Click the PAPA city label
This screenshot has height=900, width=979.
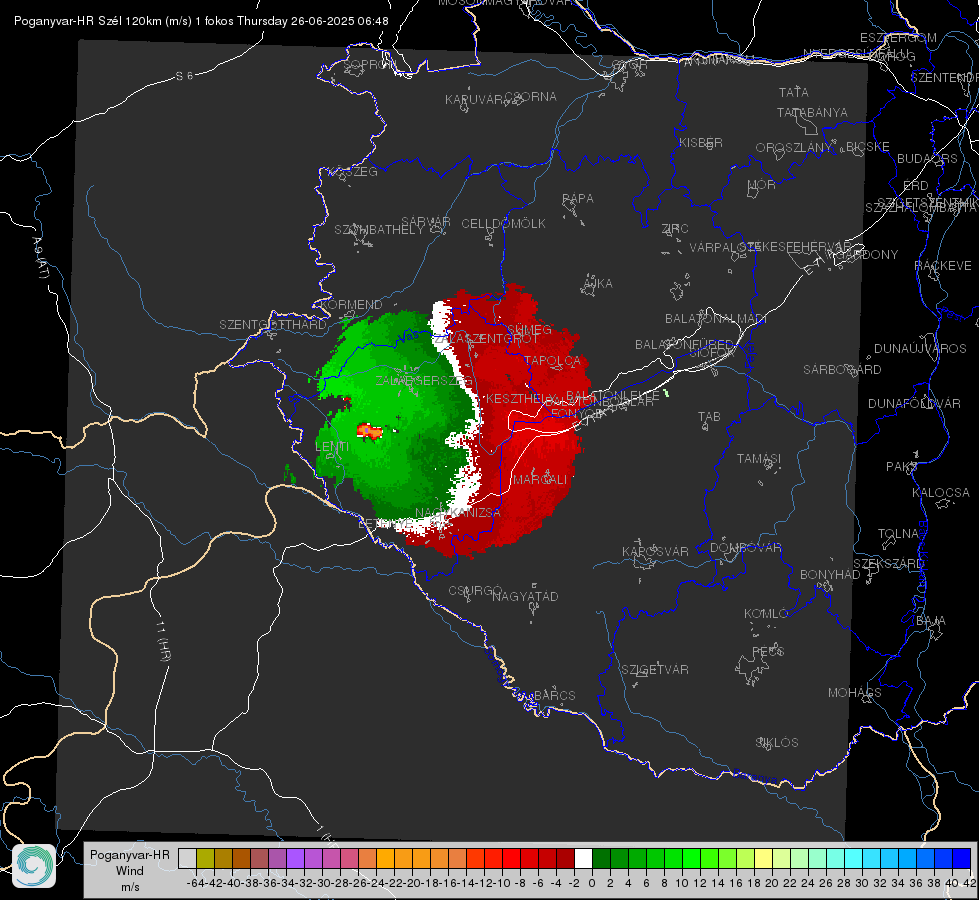pos(578,199)
